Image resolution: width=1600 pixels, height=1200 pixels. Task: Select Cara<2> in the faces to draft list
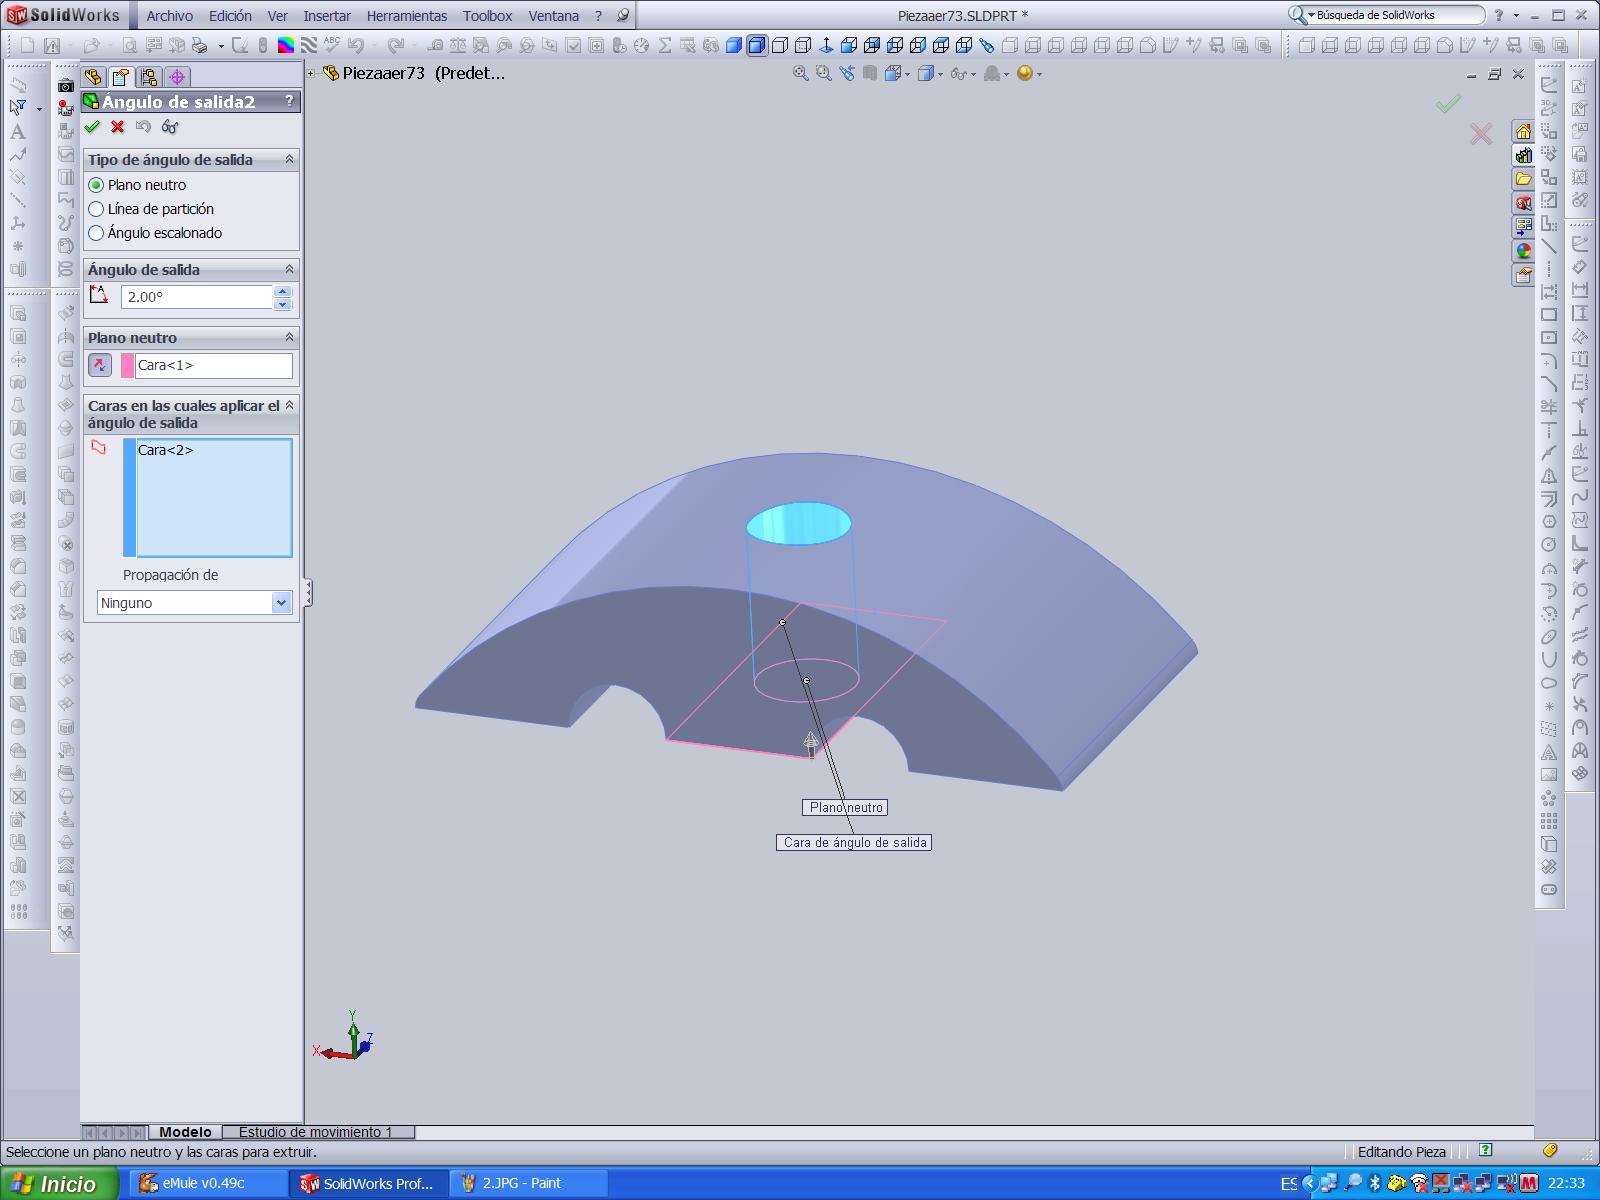[x=165, y=450]
